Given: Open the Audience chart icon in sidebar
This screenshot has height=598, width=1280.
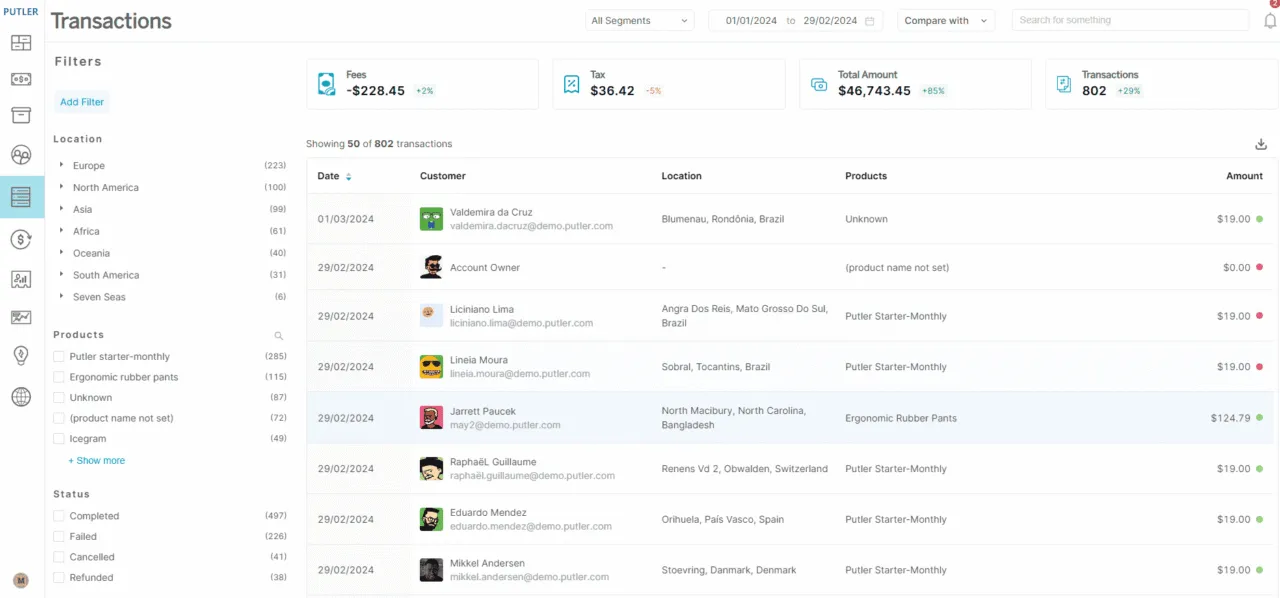Looking at the screenshot, I should (21, 279).
